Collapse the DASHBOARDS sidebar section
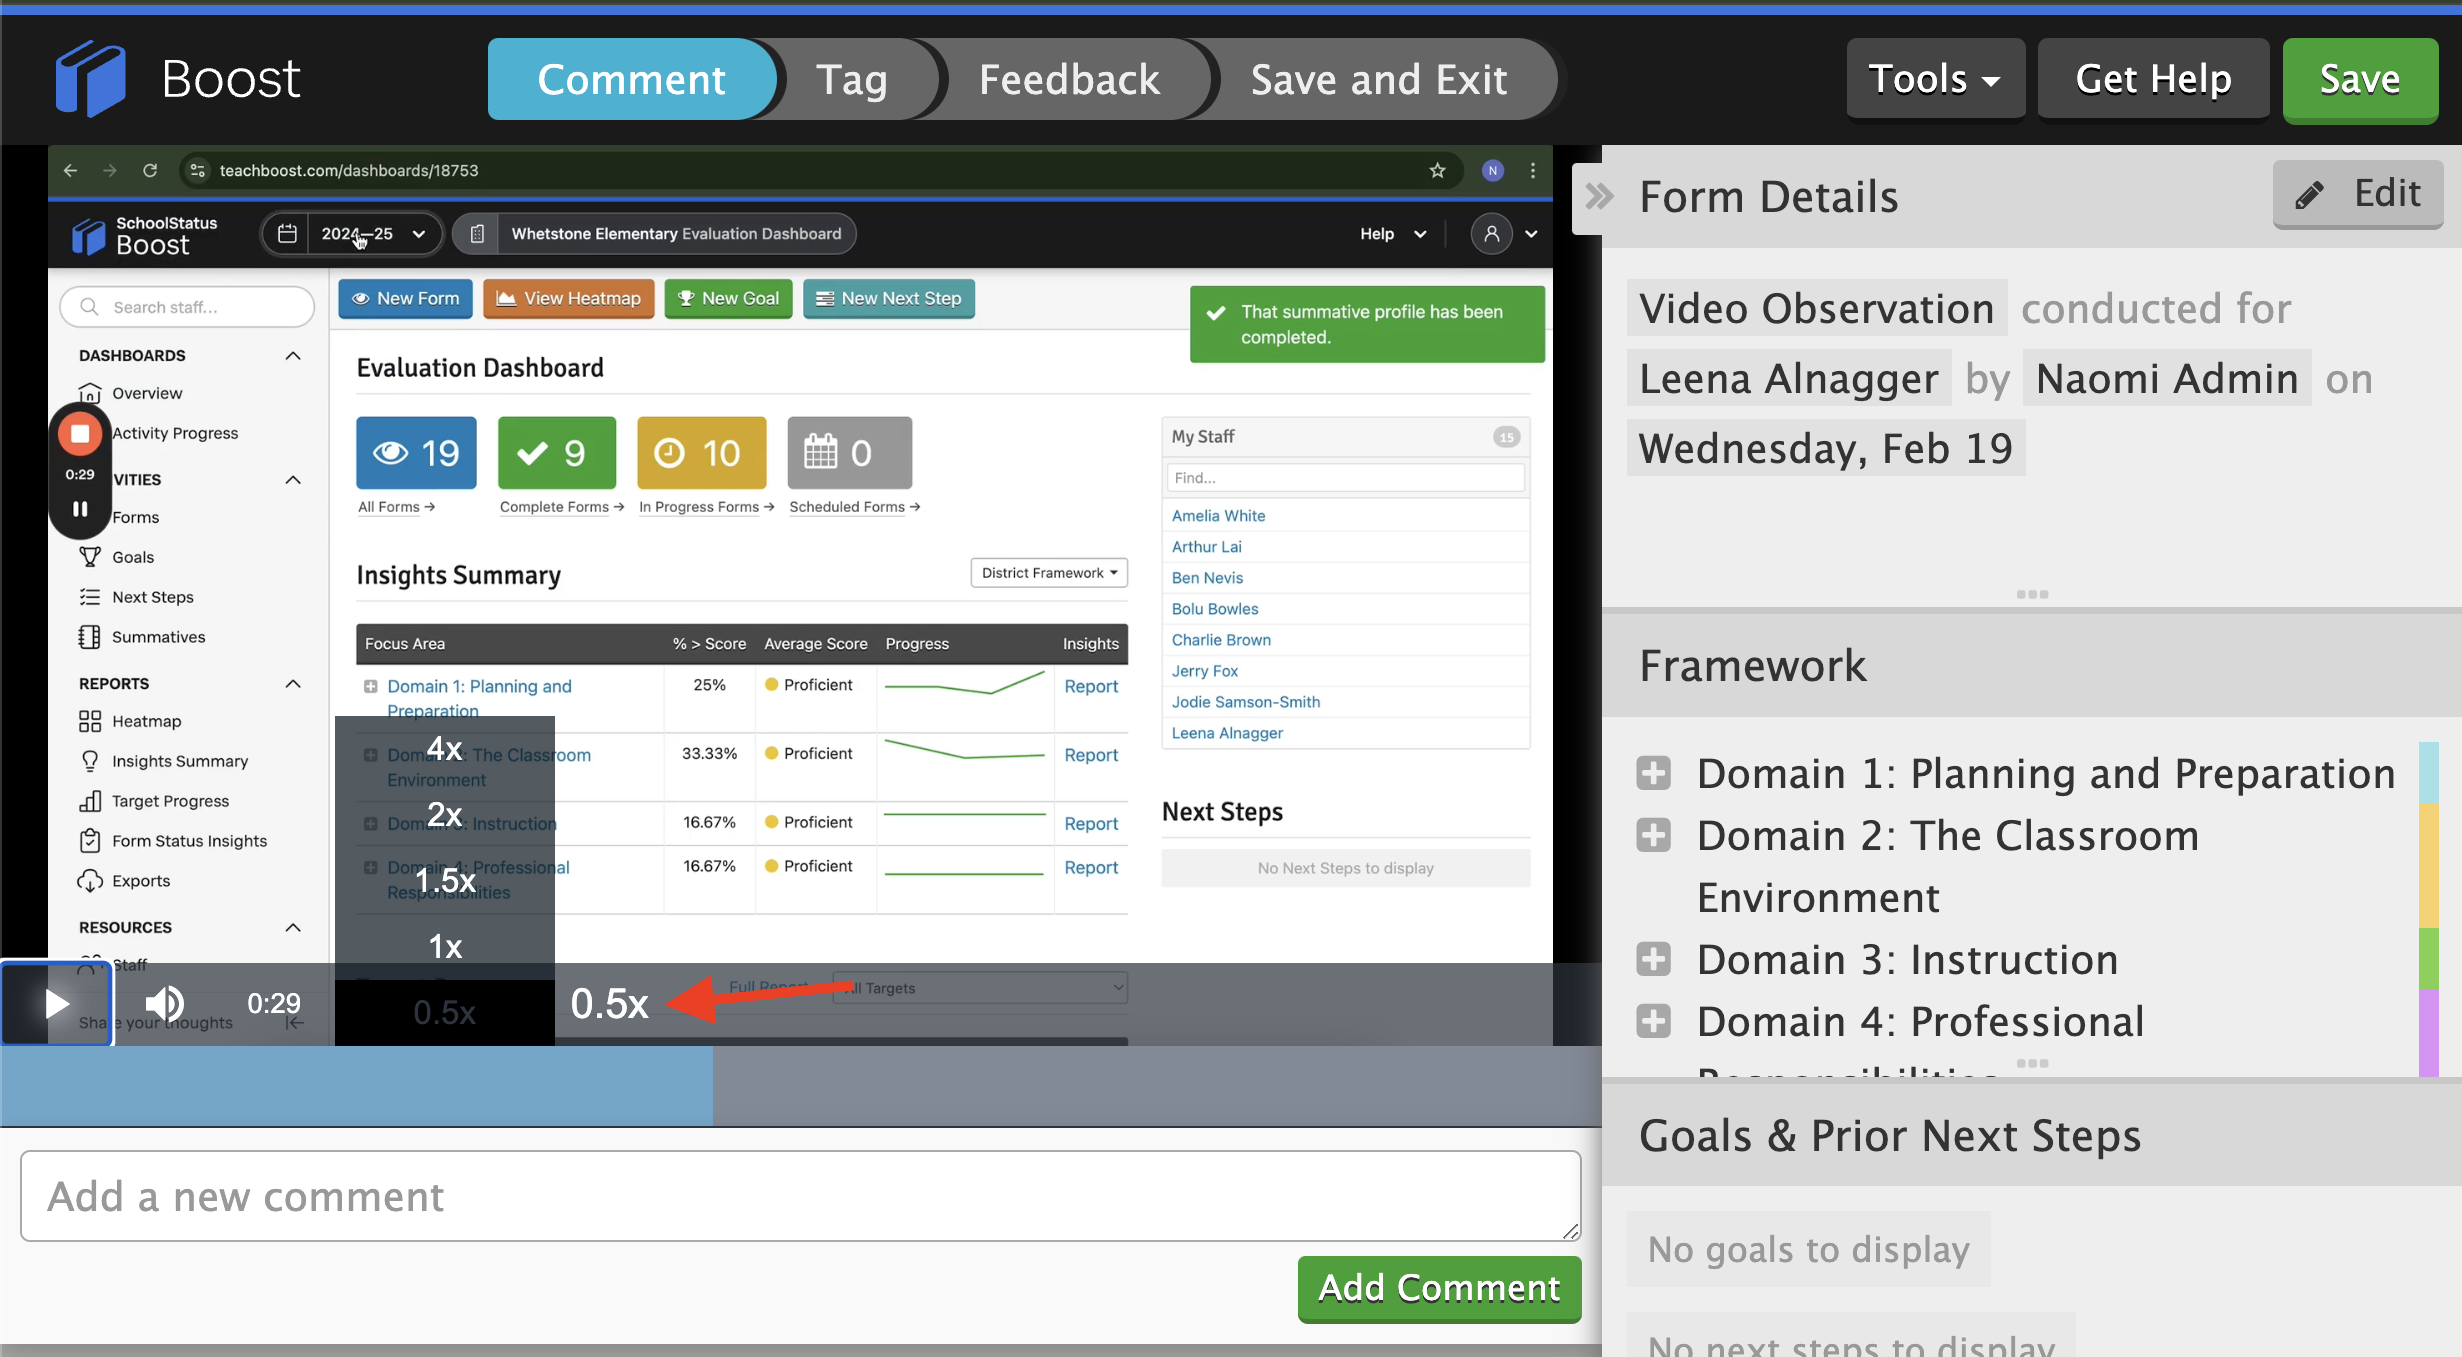2462x1357 pixels. tap(293, 355)
